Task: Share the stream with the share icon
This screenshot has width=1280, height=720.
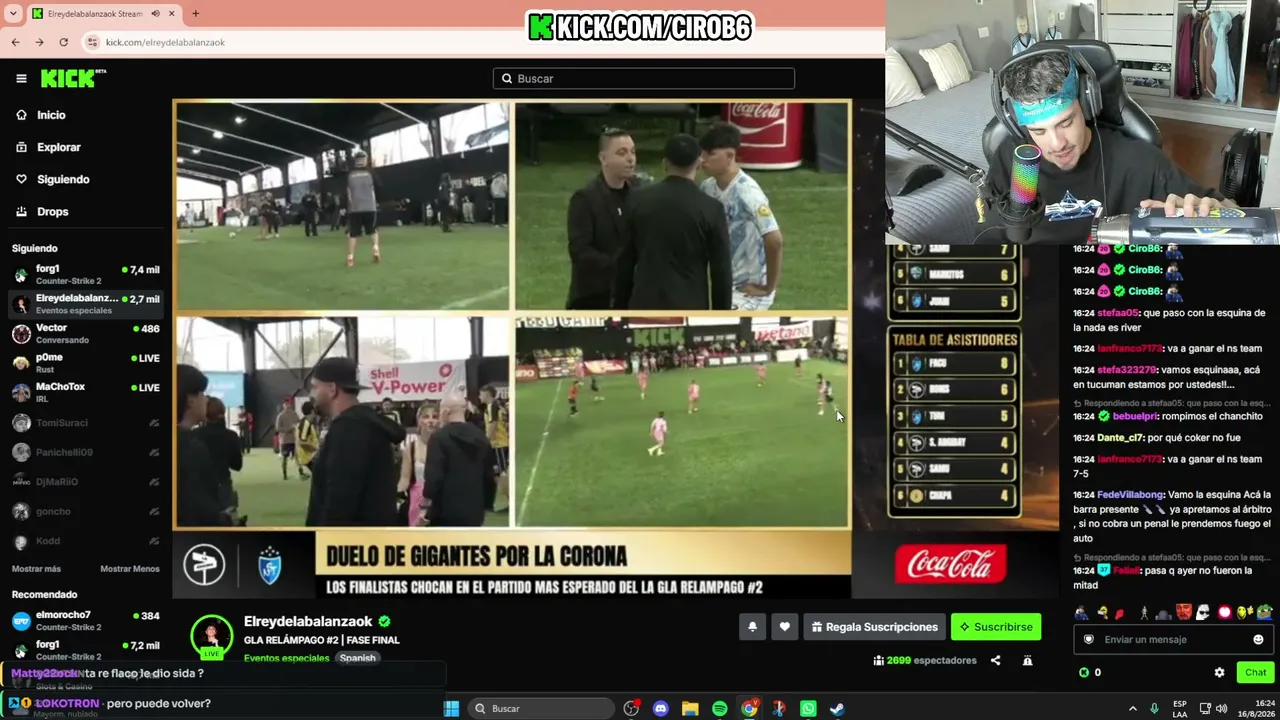Action: click(x=995, y=660)
